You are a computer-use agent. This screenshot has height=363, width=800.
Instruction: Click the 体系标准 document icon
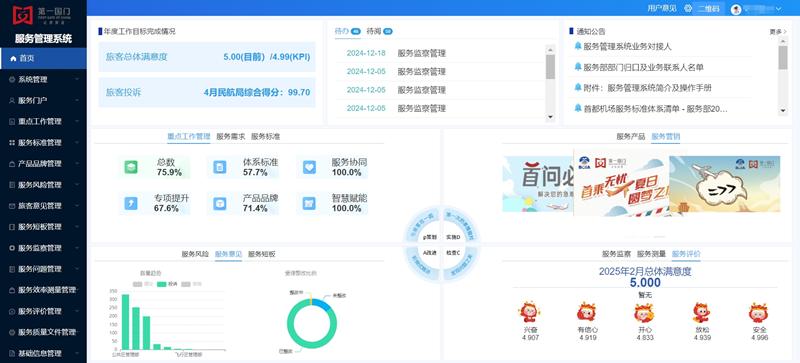coord(220,167)
